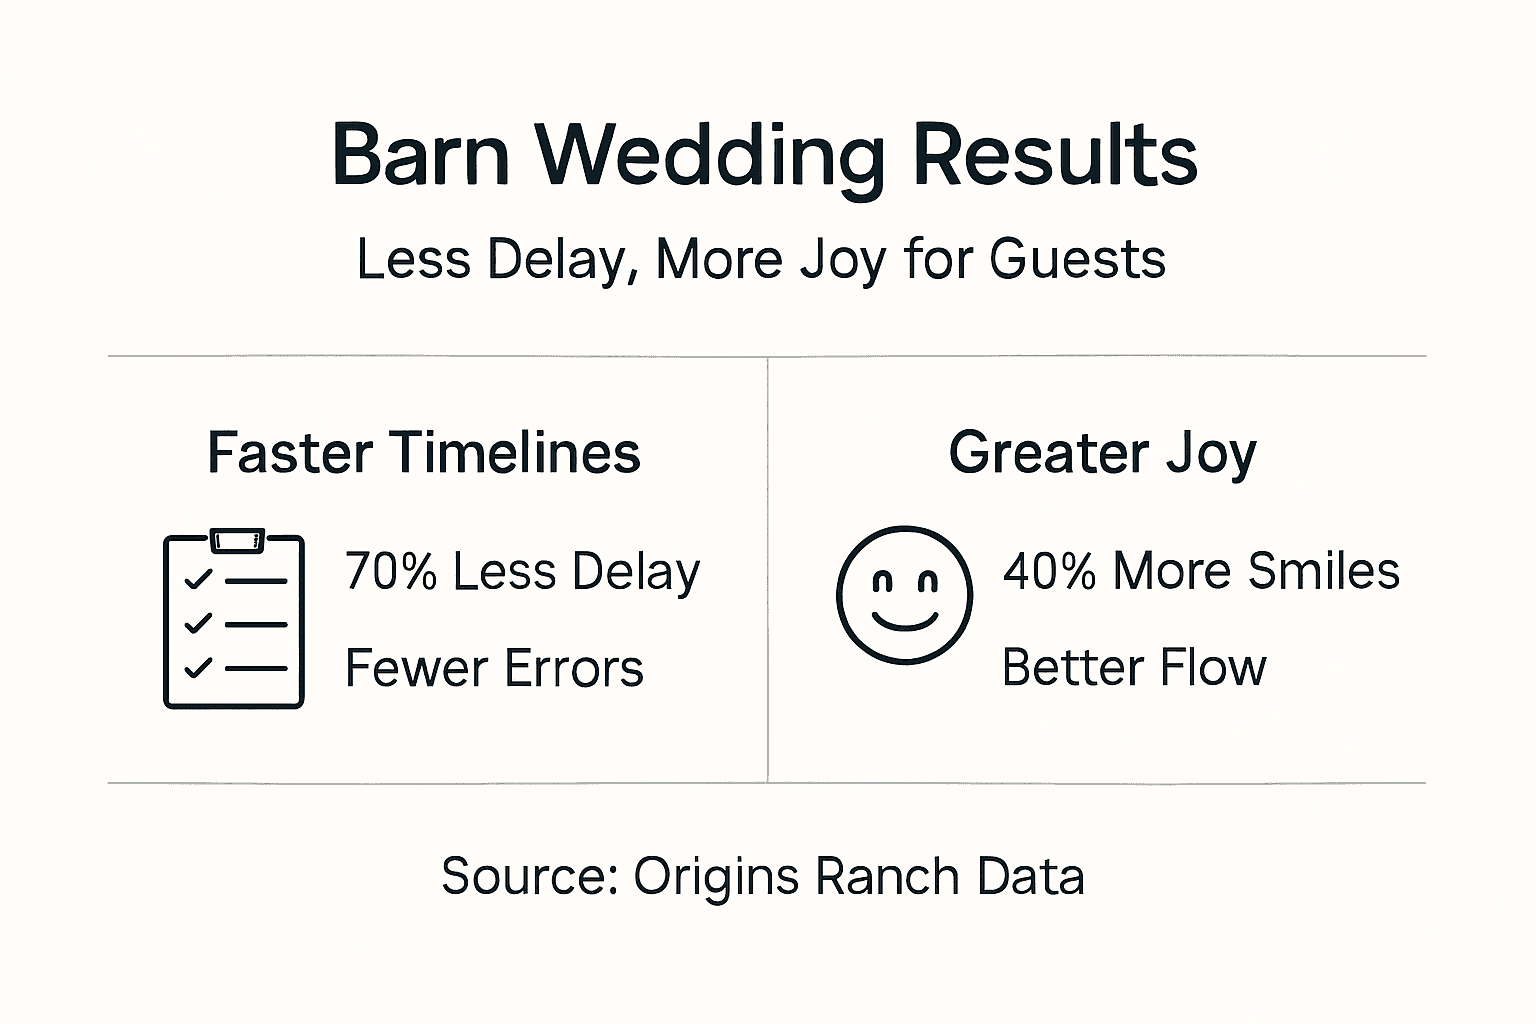The width and height of the screenshot is (1536, 1024).
Task: Select the middle checkmark on the clipboard
Action: [x=198, y=623]
